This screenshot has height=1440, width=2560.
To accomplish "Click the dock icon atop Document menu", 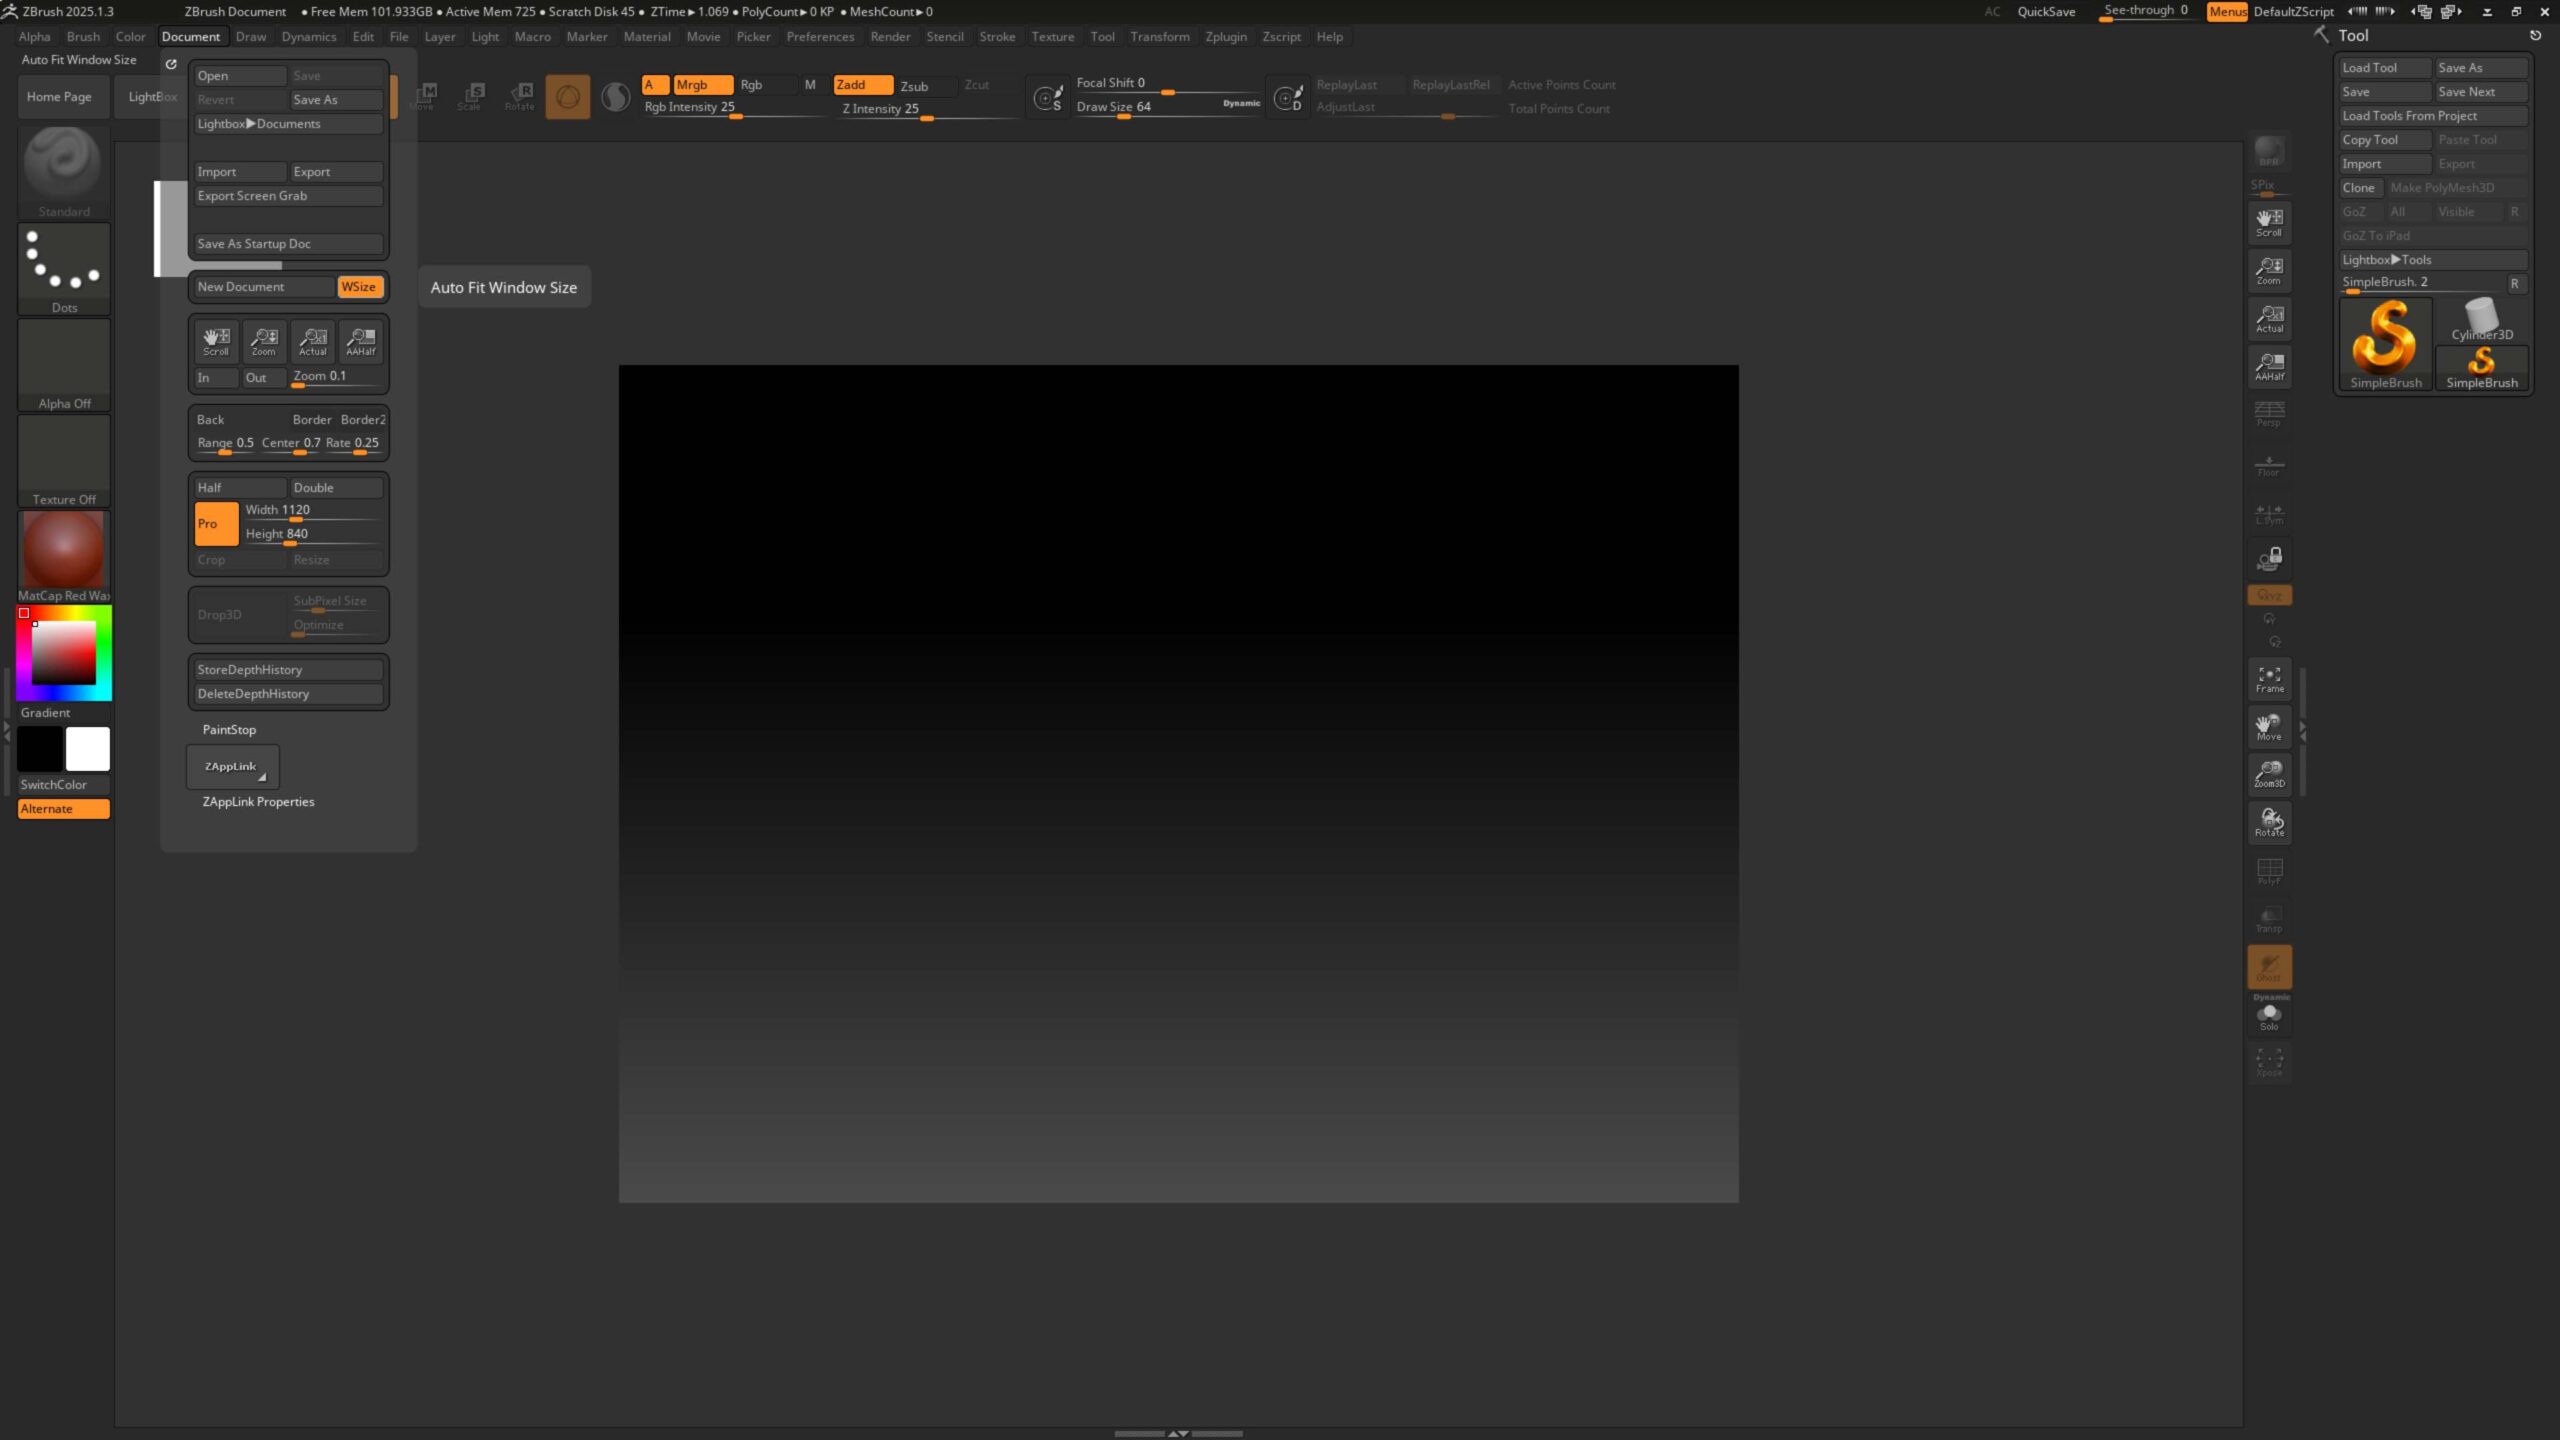I will 171,64.
